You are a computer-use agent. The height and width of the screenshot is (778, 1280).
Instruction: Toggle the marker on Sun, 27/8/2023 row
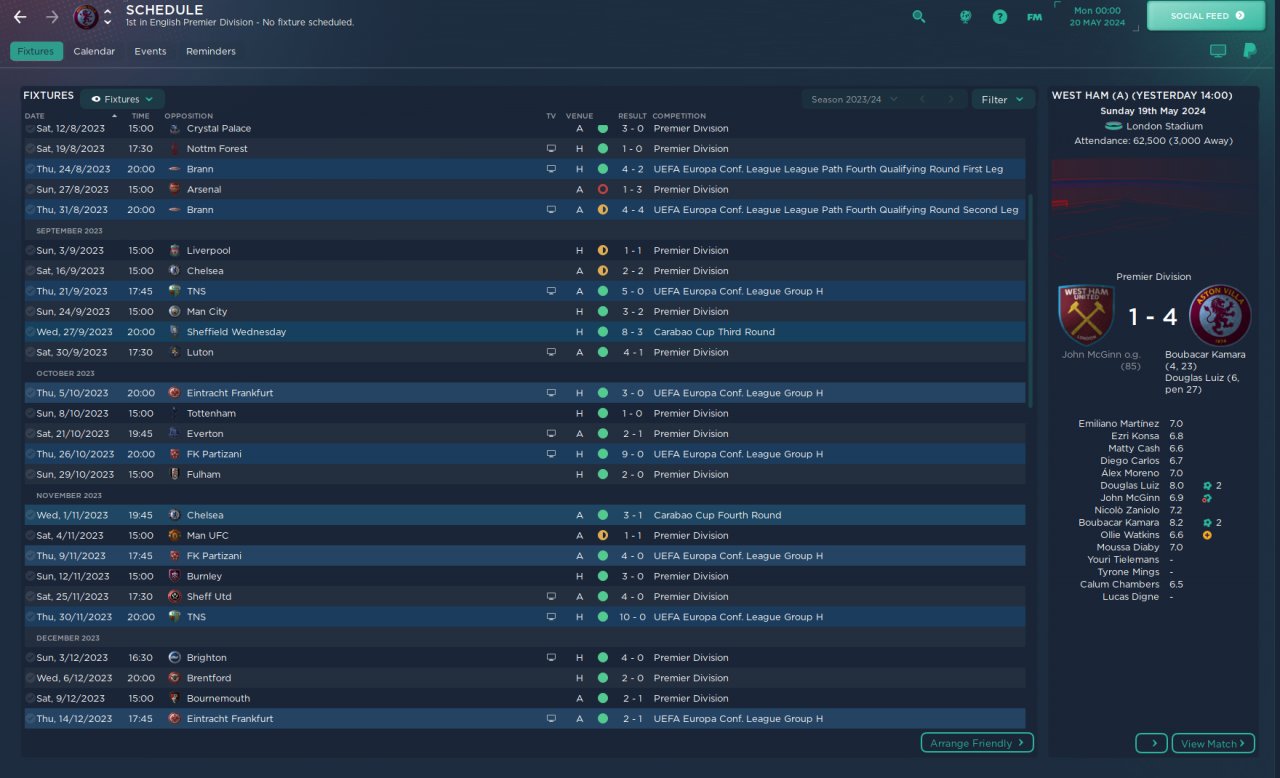[30, 189]
